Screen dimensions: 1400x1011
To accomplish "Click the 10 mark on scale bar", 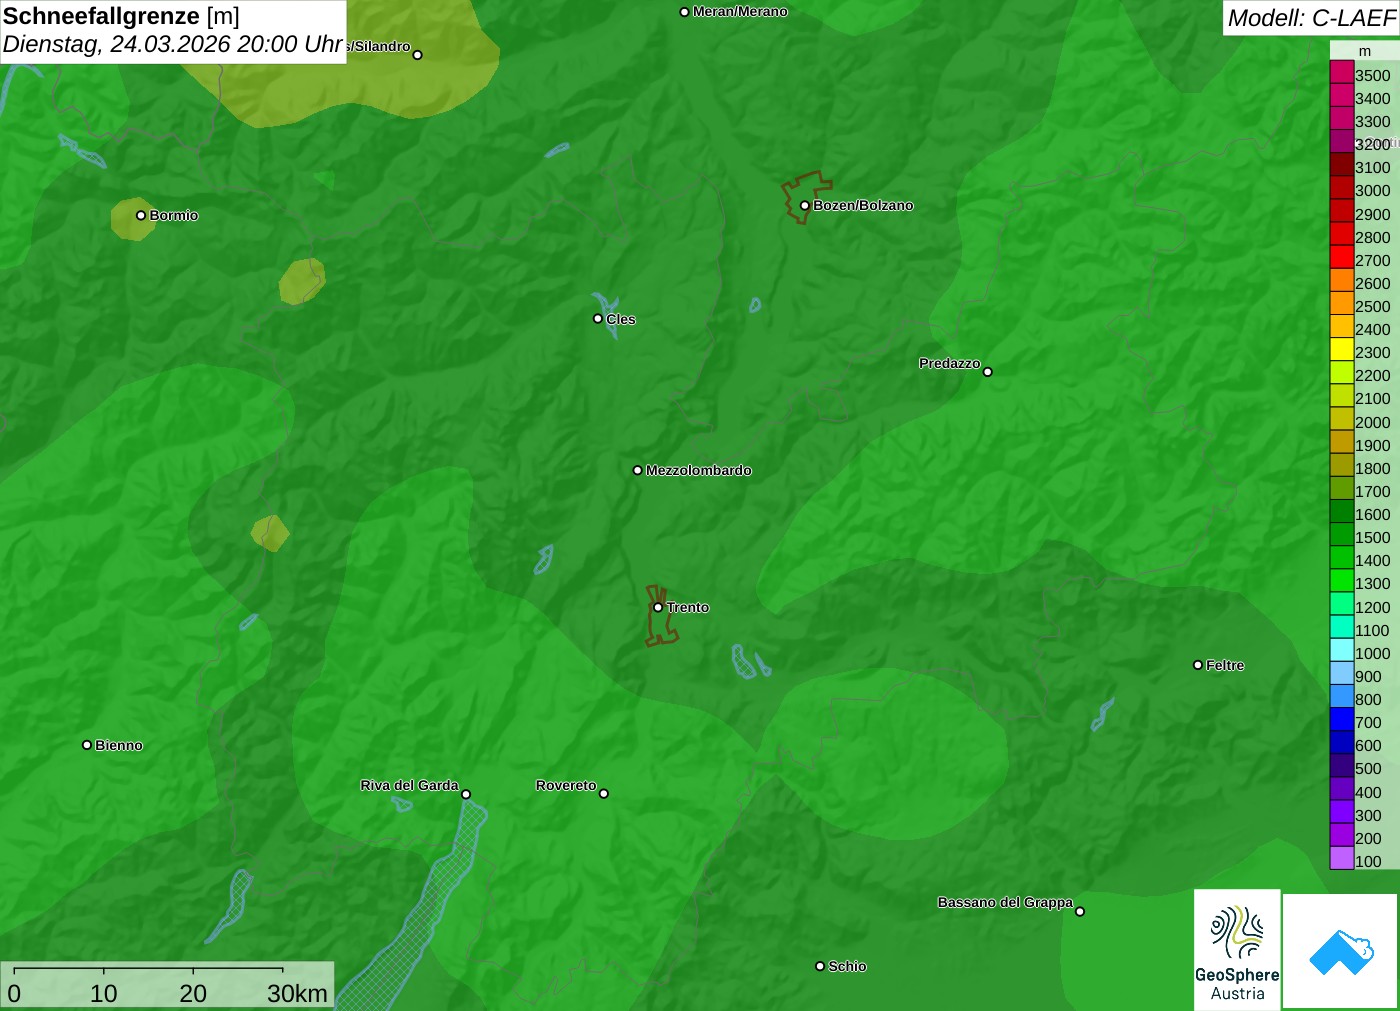I will (104, 993).
